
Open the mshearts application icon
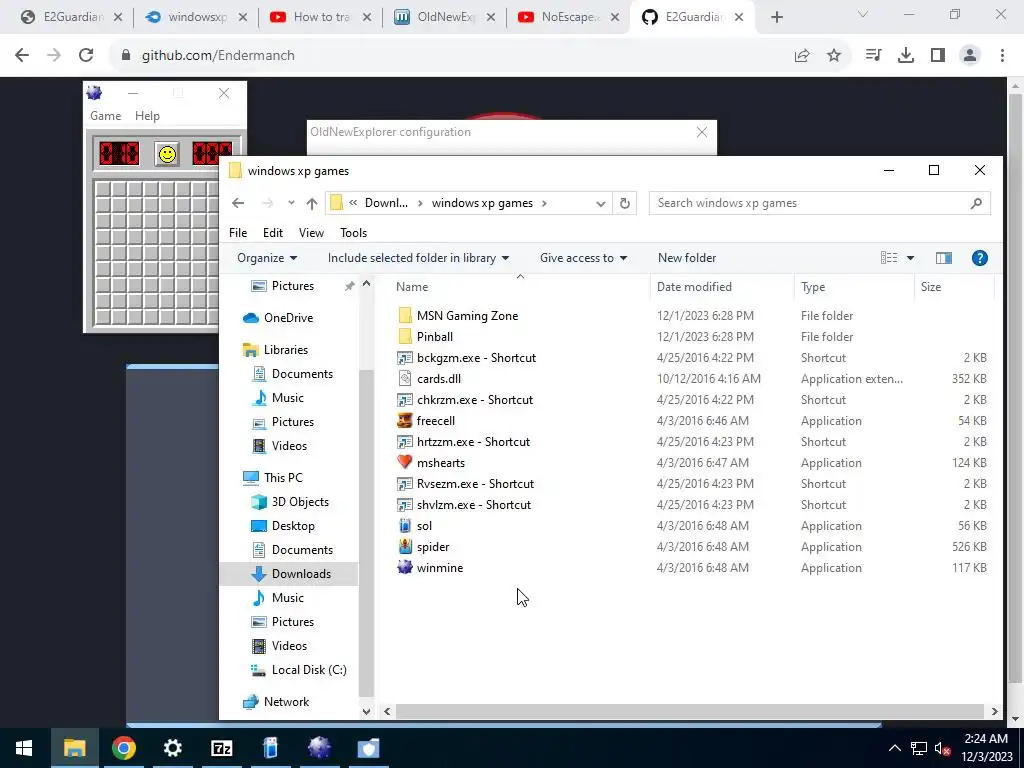[405, 462]
